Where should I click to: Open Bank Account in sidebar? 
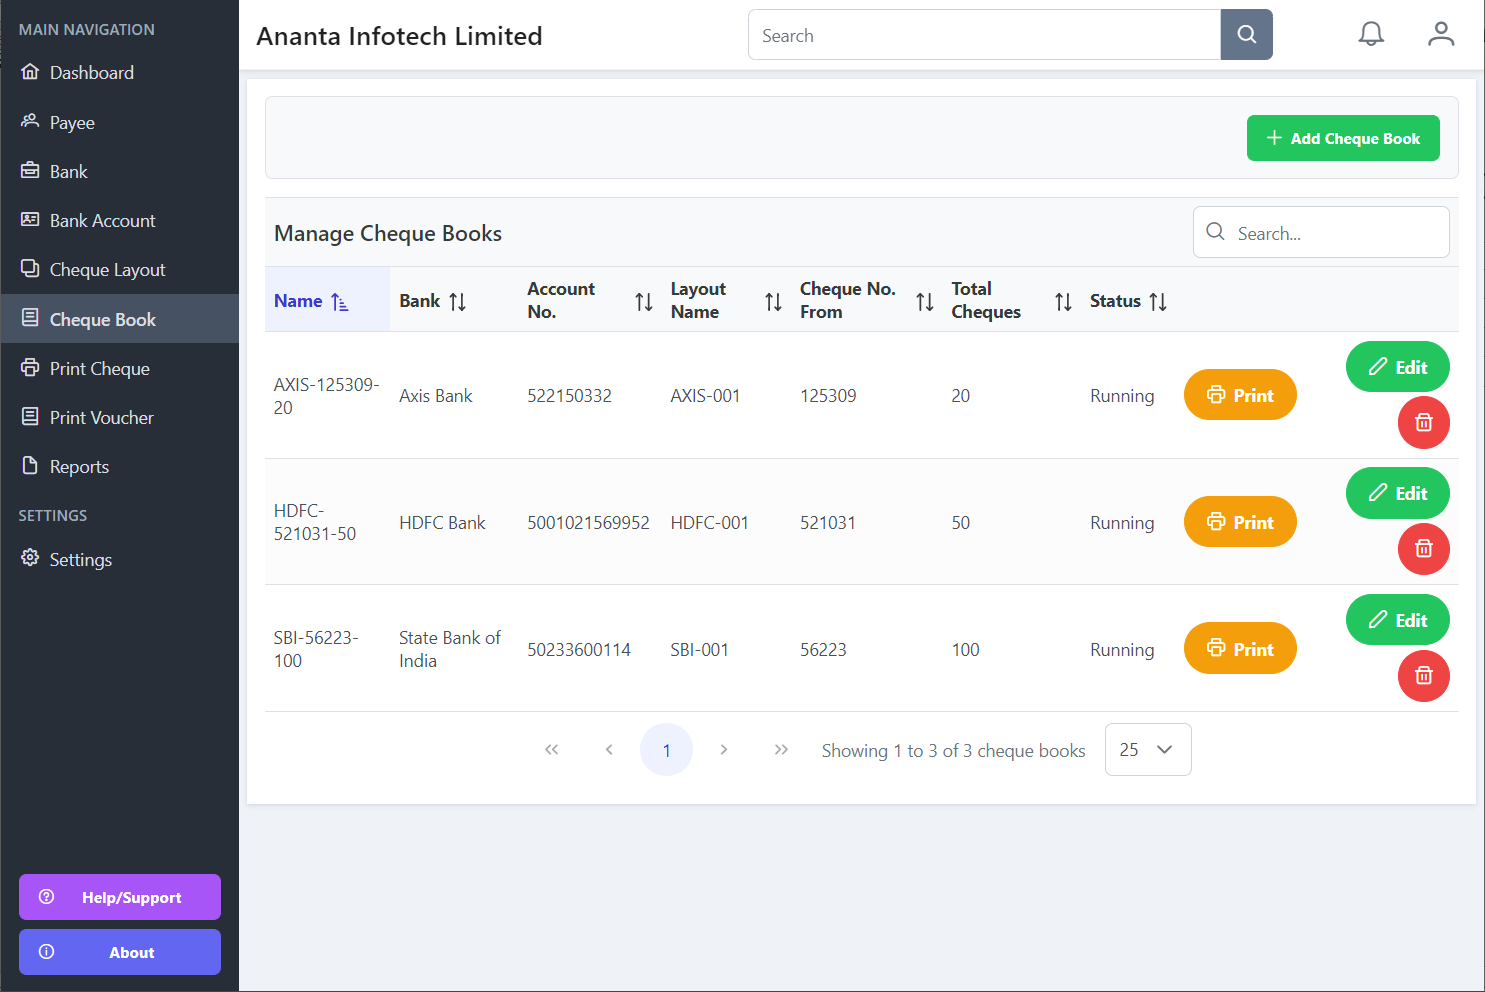pyautogui.click(x=120, y=221)
